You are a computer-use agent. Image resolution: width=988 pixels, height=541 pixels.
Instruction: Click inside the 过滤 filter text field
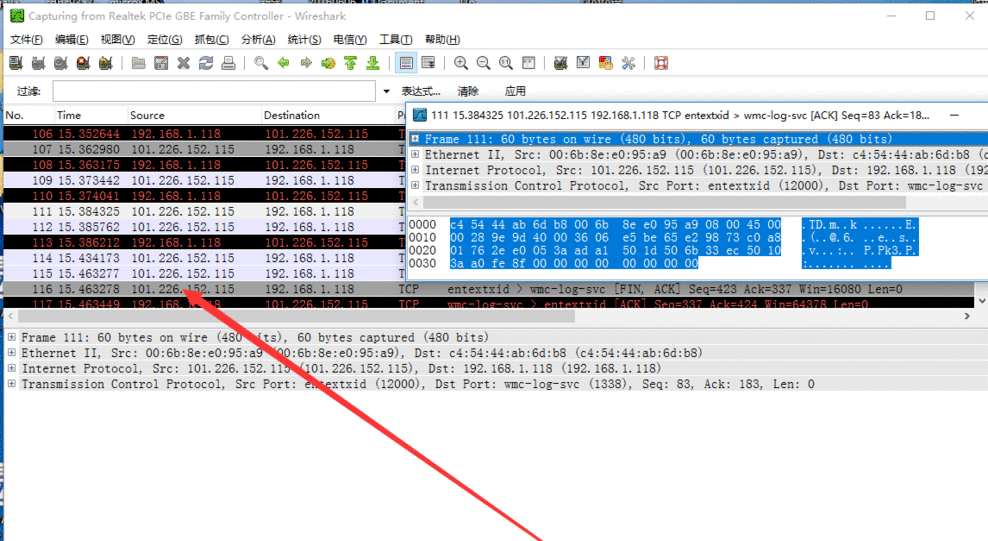[215, 91]
